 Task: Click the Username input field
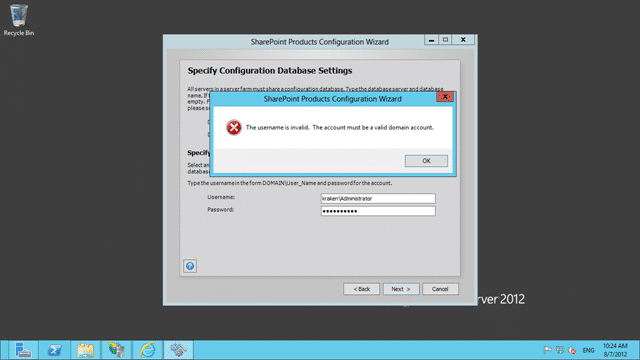[378, 198]
